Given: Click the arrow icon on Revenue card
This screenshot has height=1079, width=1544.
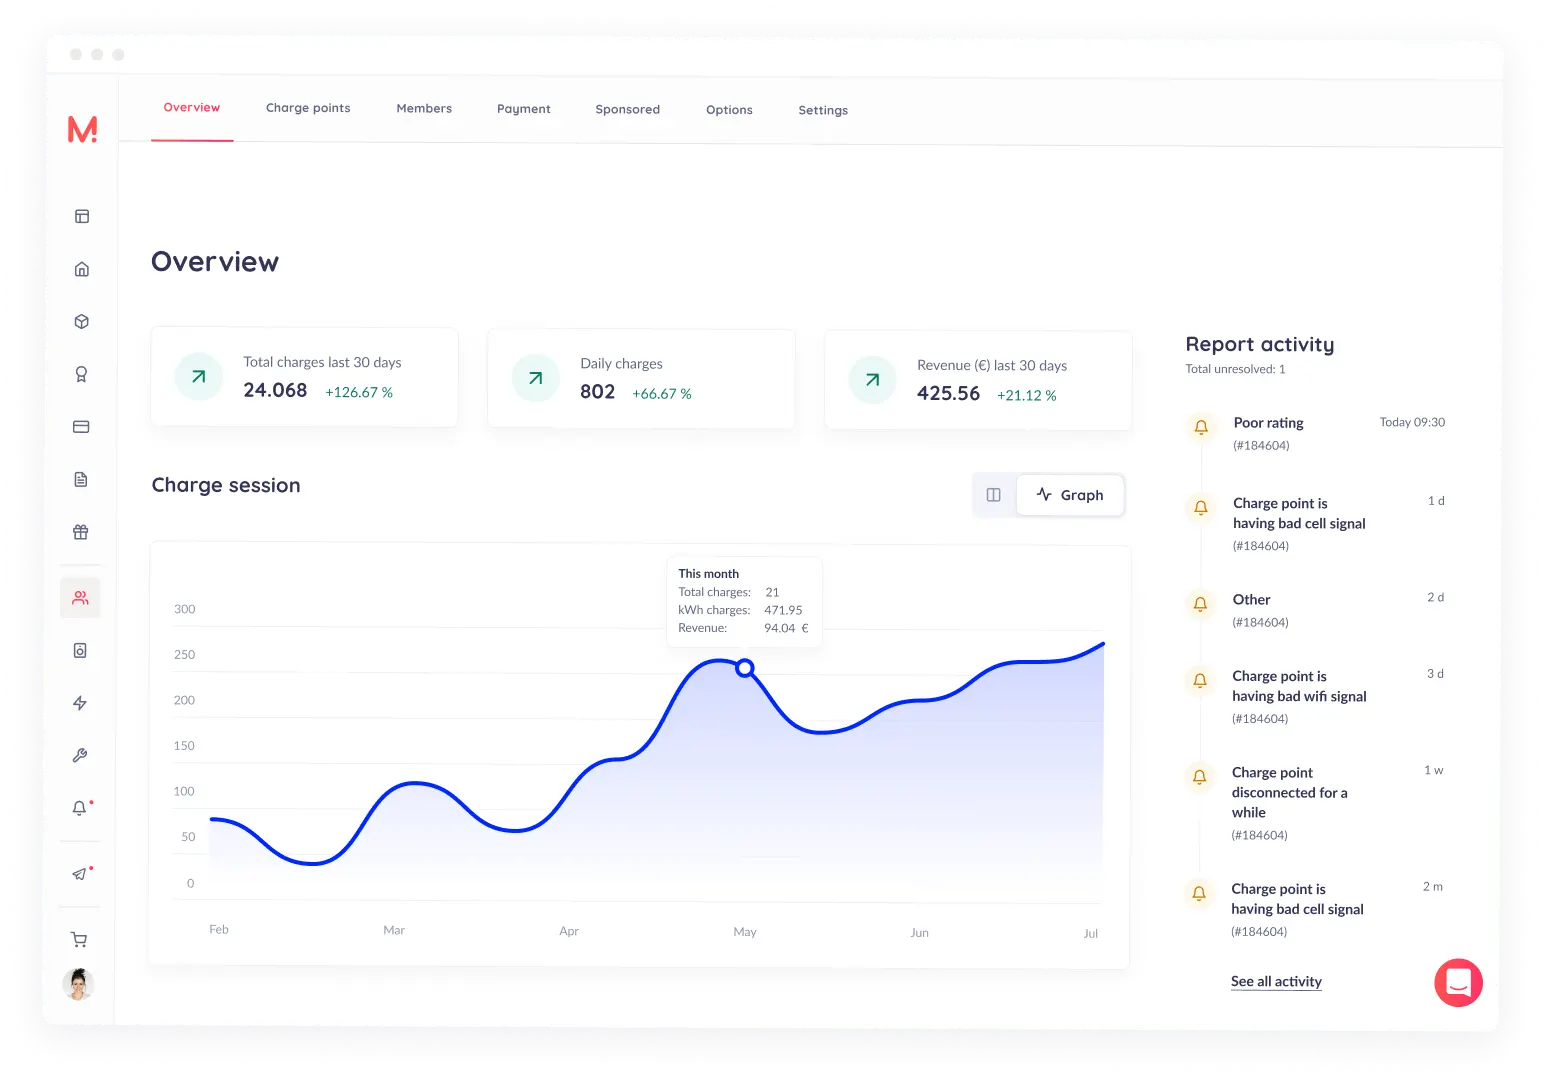Looking at the screenshot, I should [x=873, y=380].
